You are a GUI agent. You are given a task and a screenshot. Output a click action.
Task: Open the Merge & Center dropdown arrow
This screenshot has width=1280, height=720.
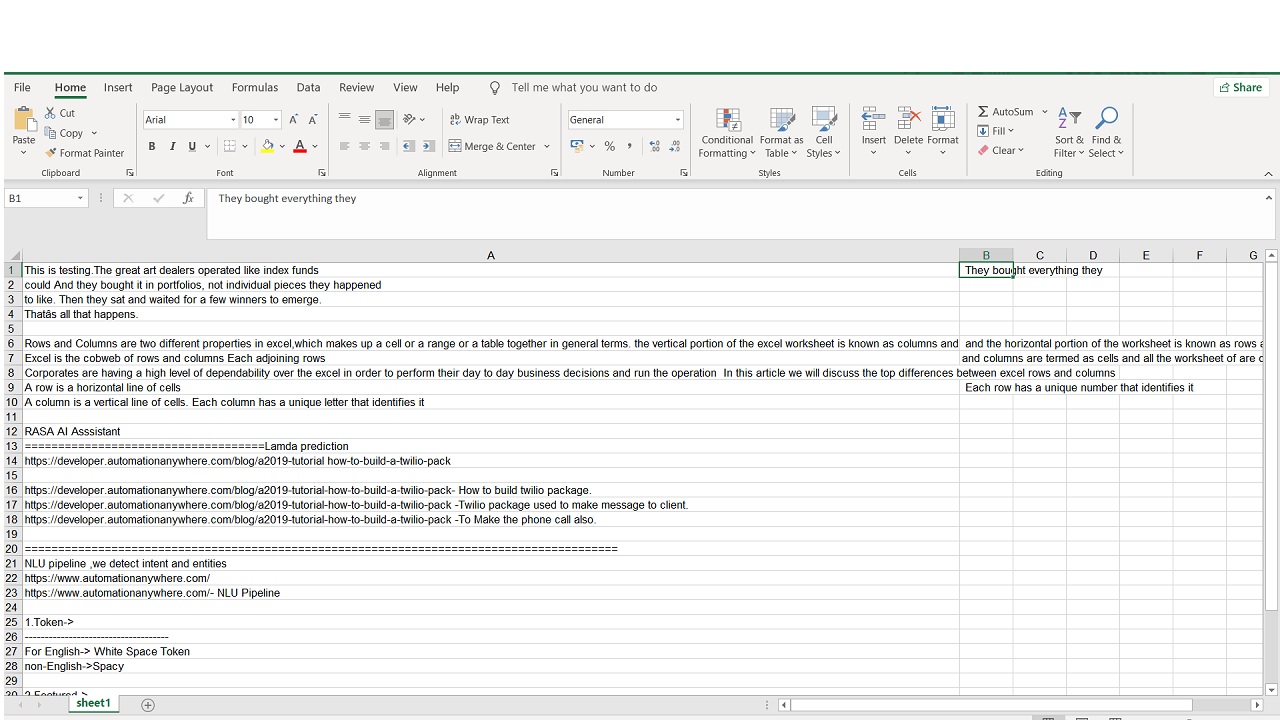click(547, 146)
